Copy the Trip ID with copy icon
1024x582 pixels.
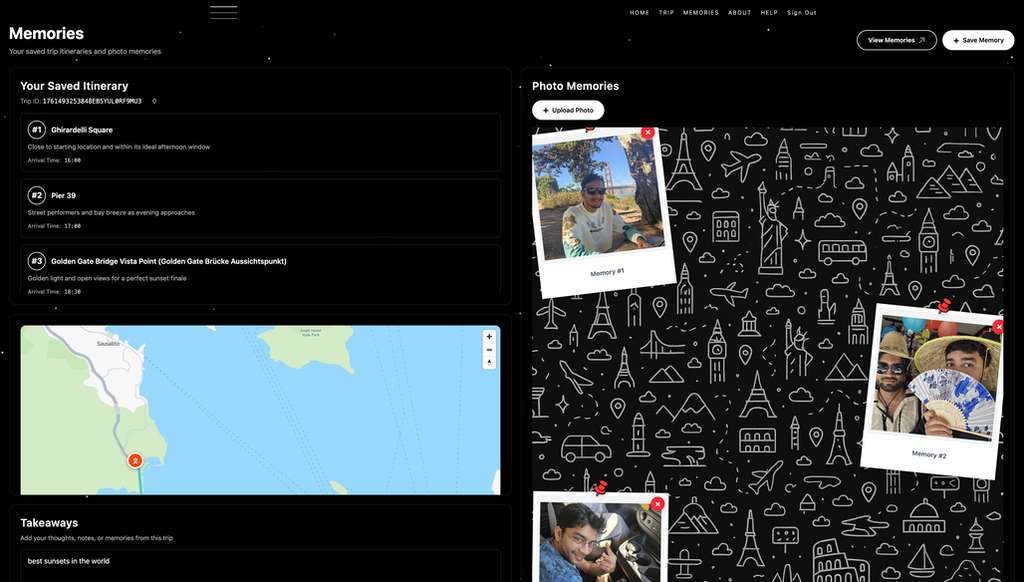point(154,101)
